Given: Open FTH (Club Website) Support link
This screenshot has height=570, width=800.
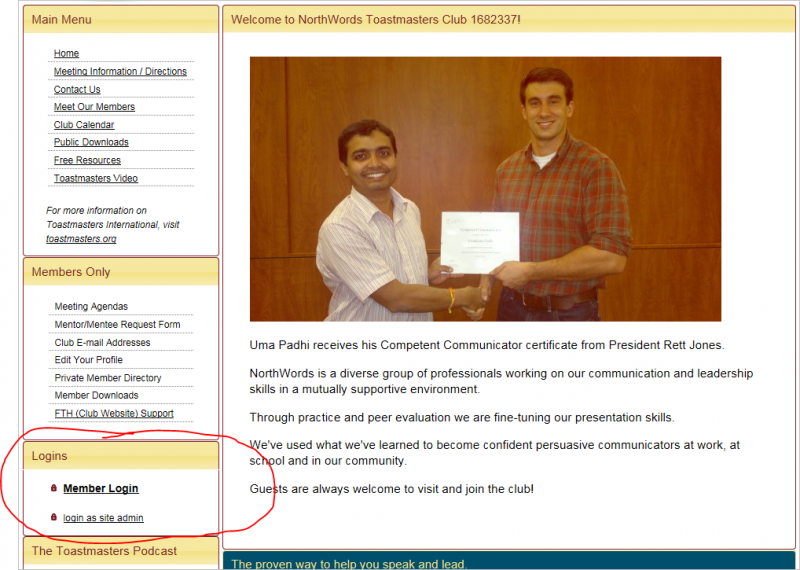Looking at the screenshot, I should 114,413.
